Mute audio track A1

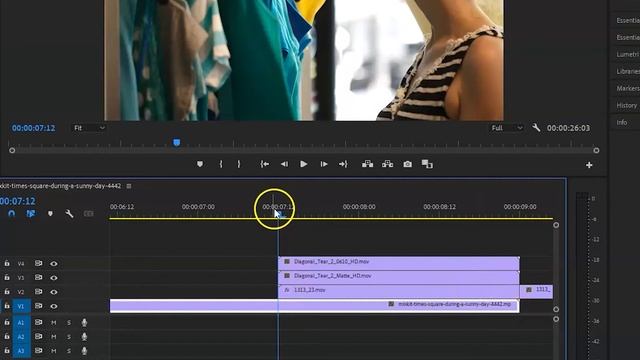click(53, 322)
